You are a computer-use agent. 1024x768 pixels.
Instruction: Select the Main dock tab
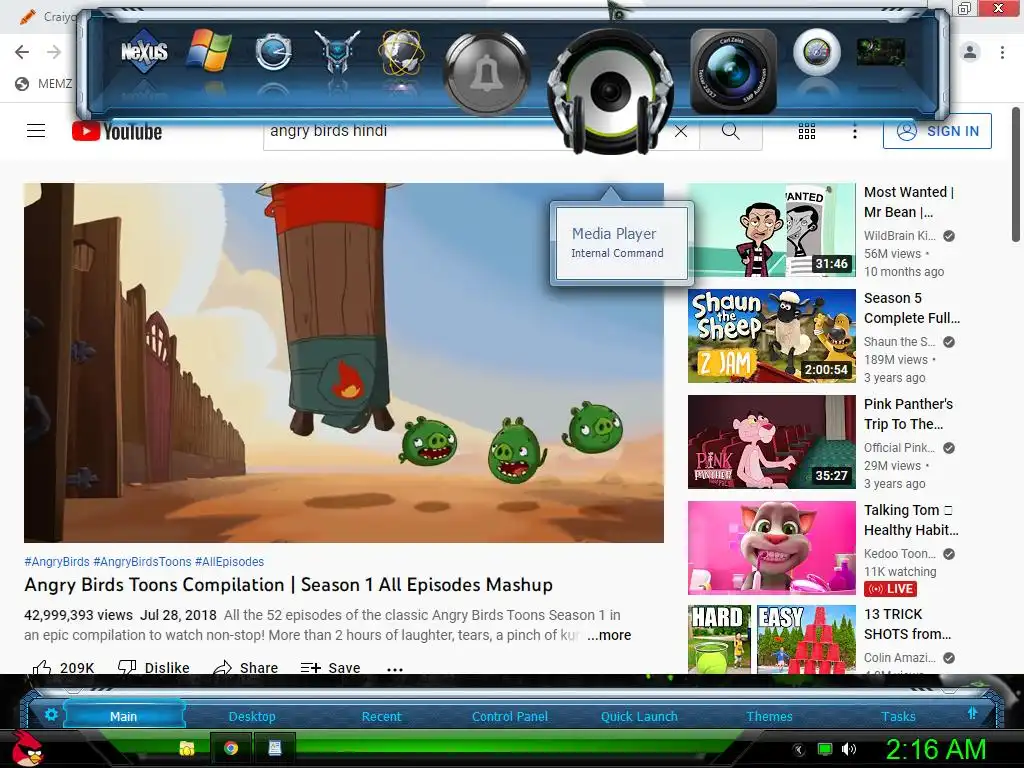[x=123, y=716]
